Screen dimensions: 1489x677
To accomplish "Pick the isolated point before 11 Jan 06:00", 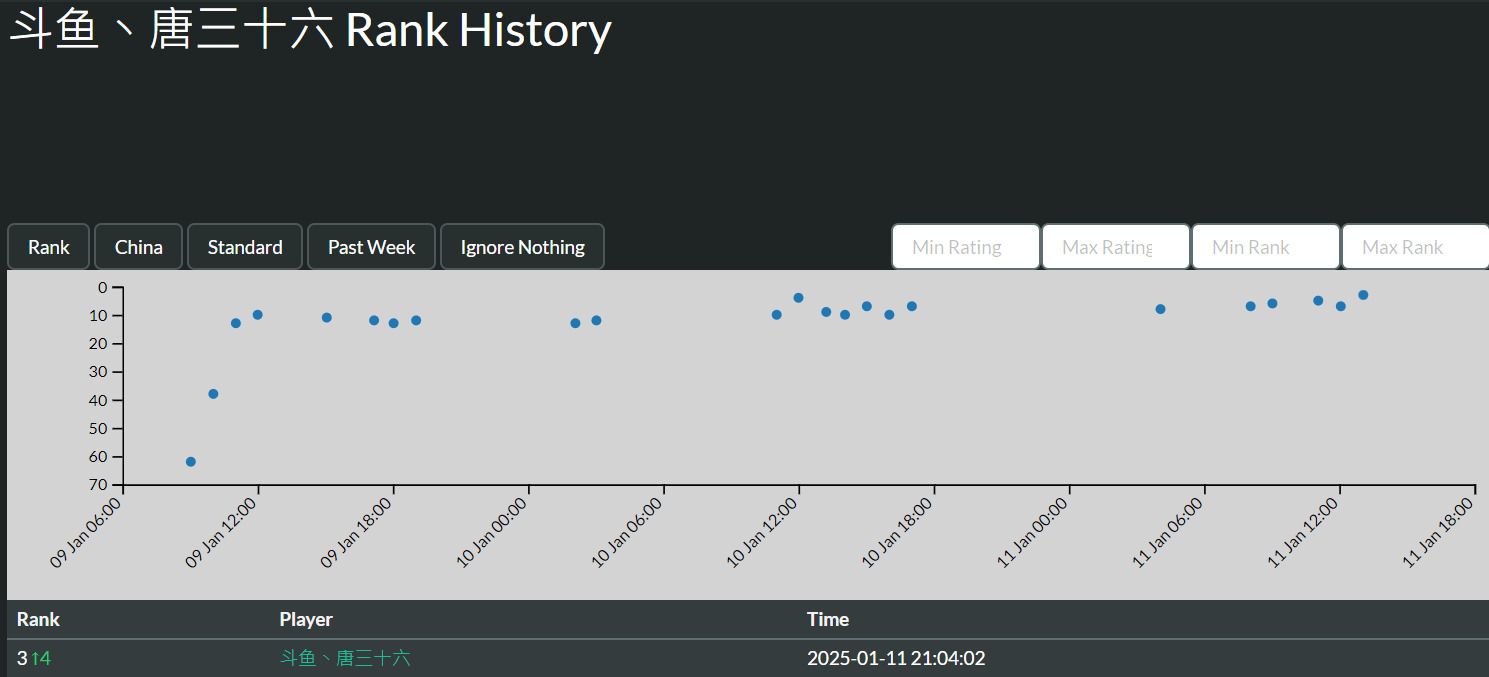I will click(1160, 309).
